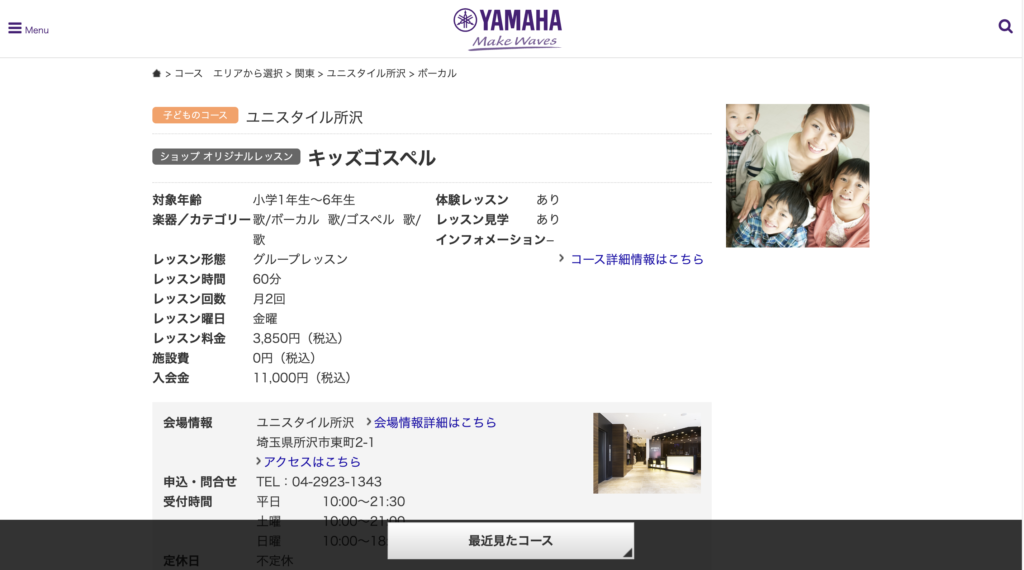Select 小学1年生〜6年生 age text

click(304, 200)
